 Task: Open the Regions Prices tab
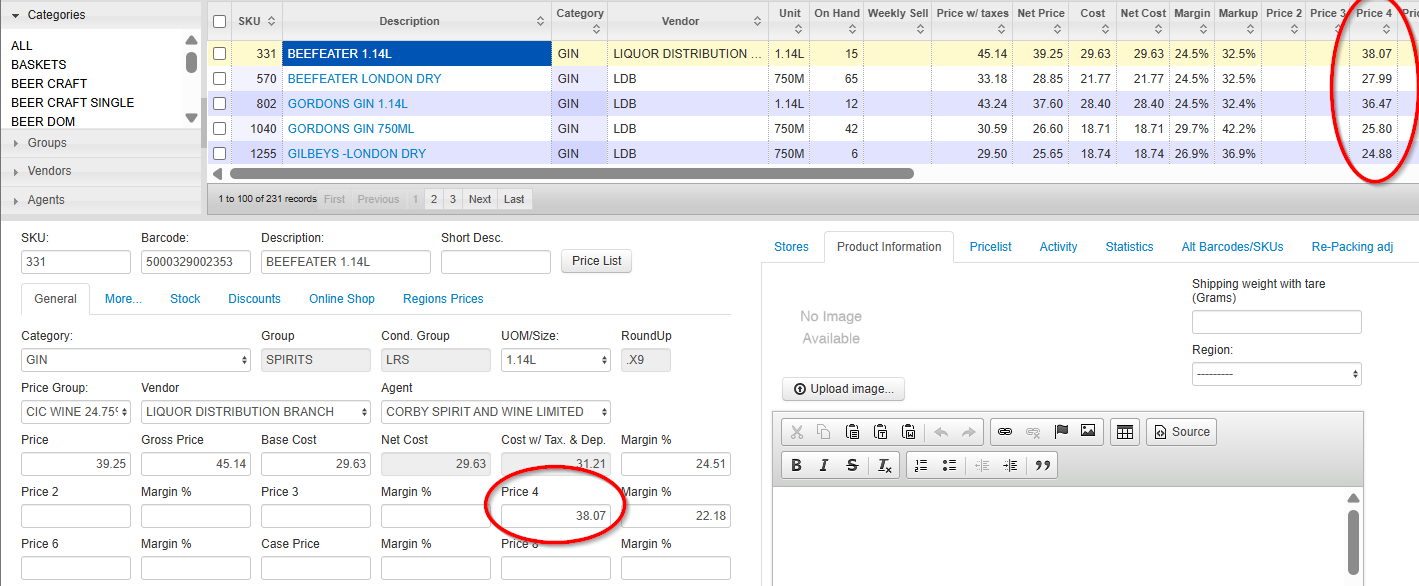click(443, 299)
